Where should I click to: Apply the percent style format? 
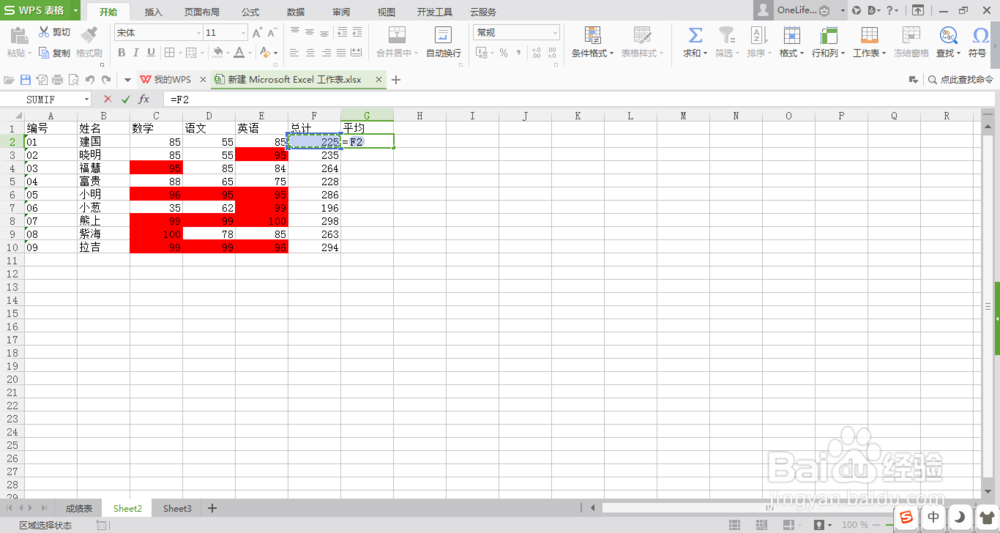pos(504,53)
